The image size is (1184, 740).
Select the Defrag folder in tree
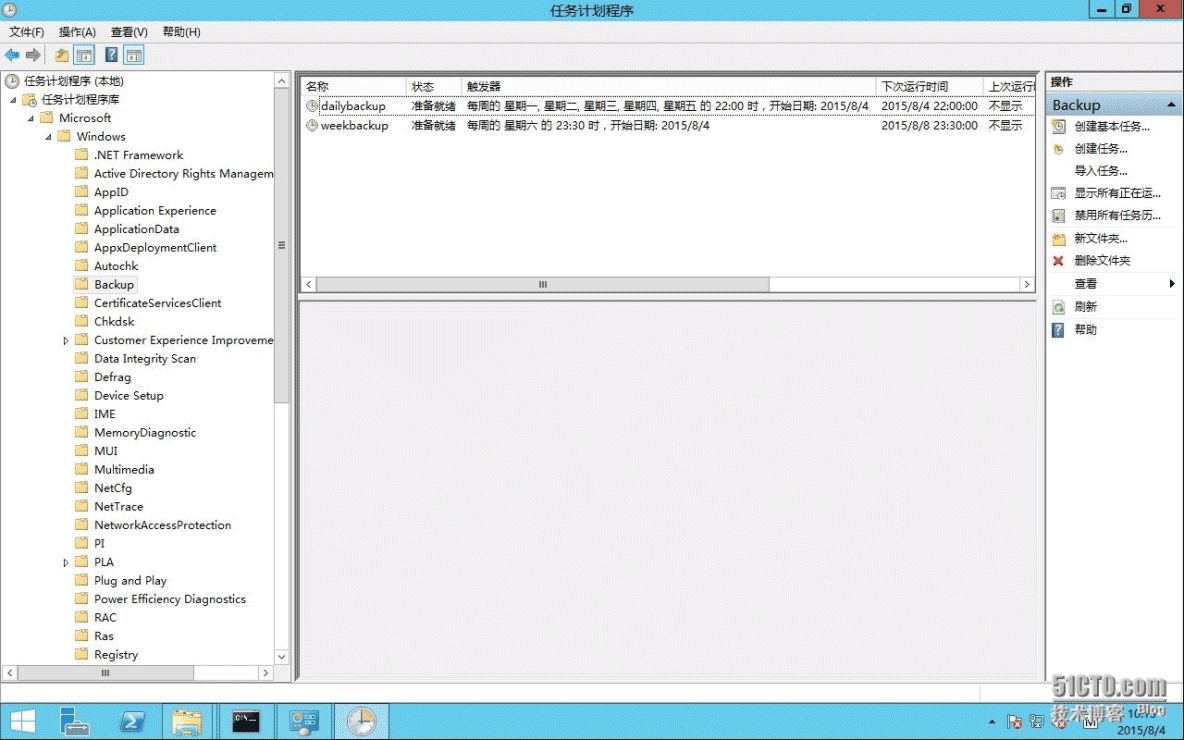(x=112, y=377)
